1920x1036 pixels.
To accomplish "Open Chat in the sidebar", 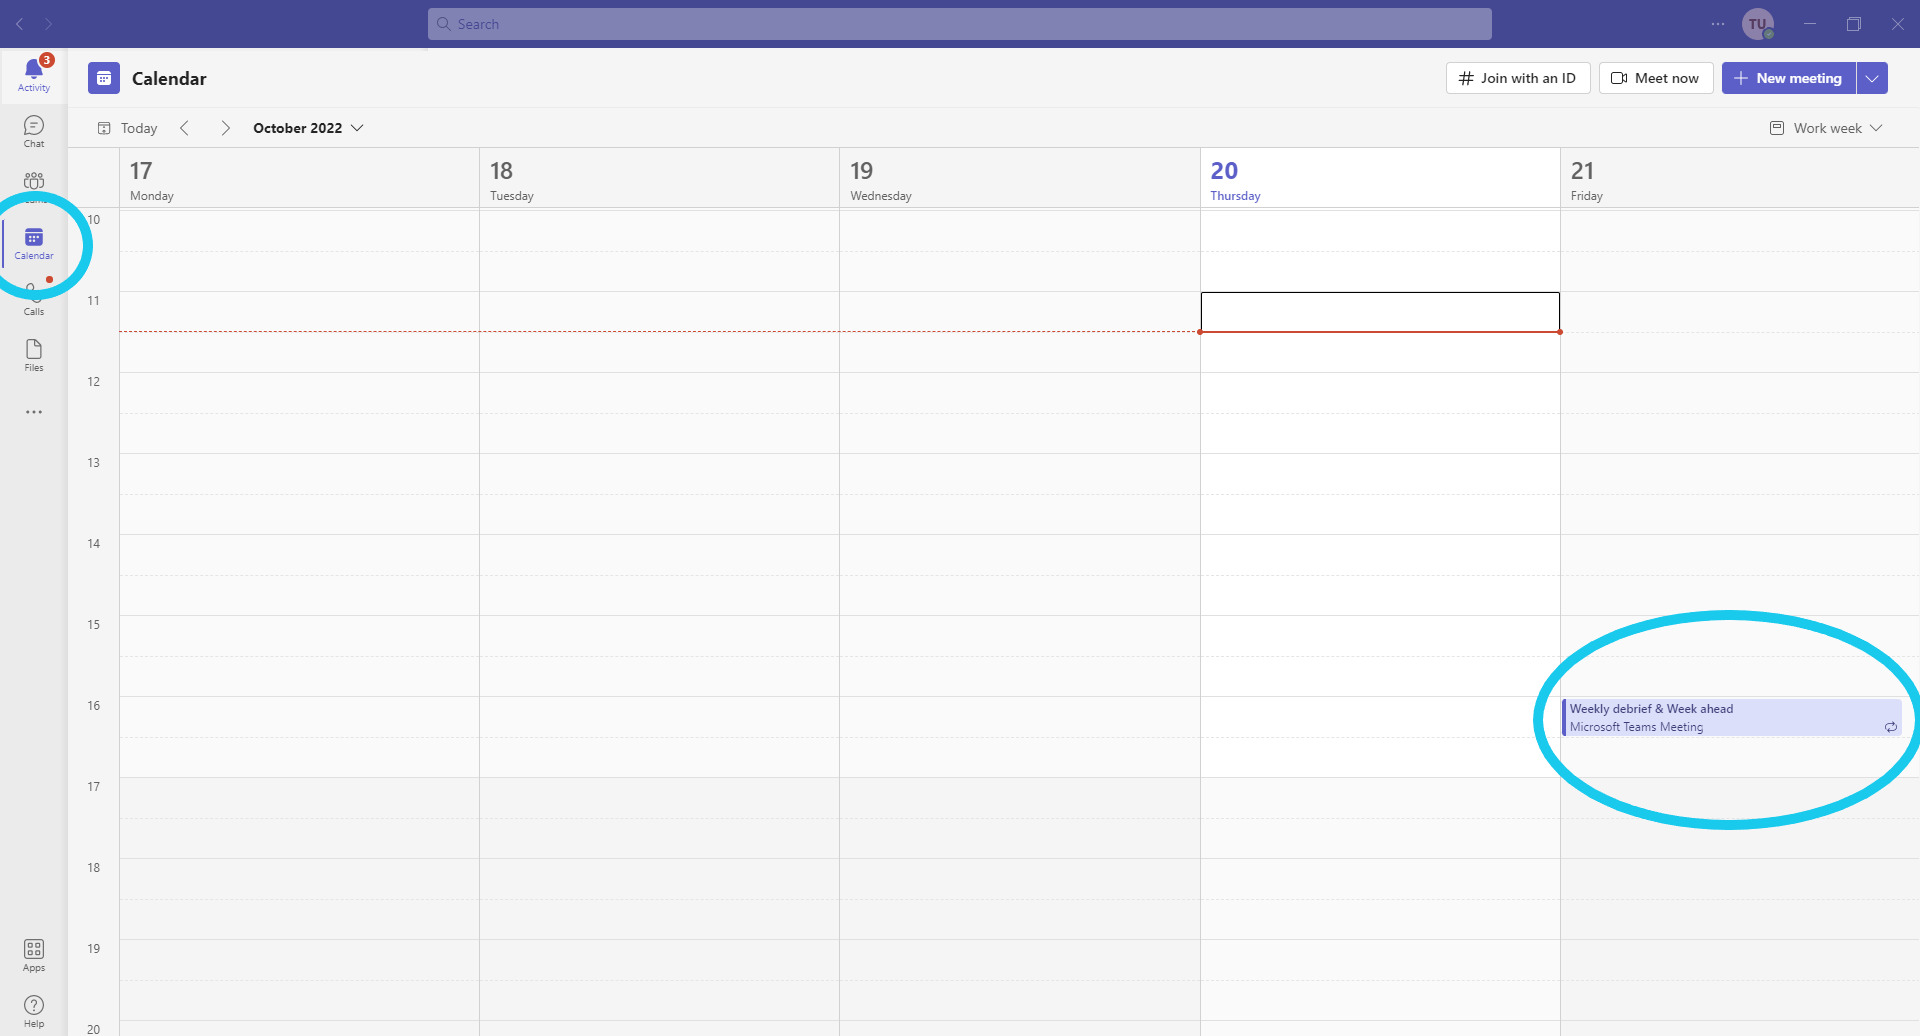I will click(33, 130).
